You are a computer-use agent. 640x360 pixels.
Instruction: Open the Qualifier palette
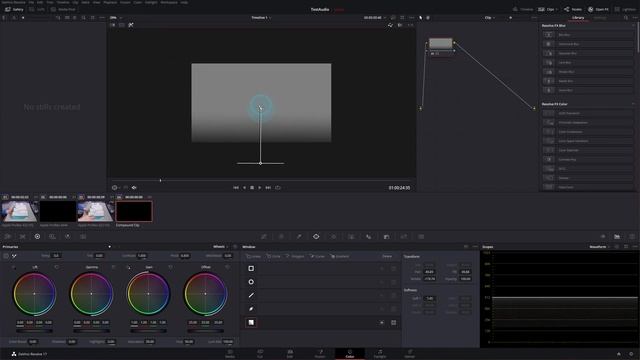(299, 236)
